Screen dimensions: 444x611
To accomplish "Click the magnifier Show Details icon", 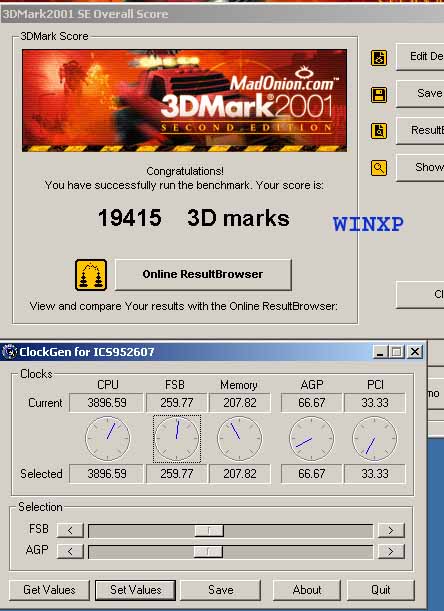I will (379, 168).
